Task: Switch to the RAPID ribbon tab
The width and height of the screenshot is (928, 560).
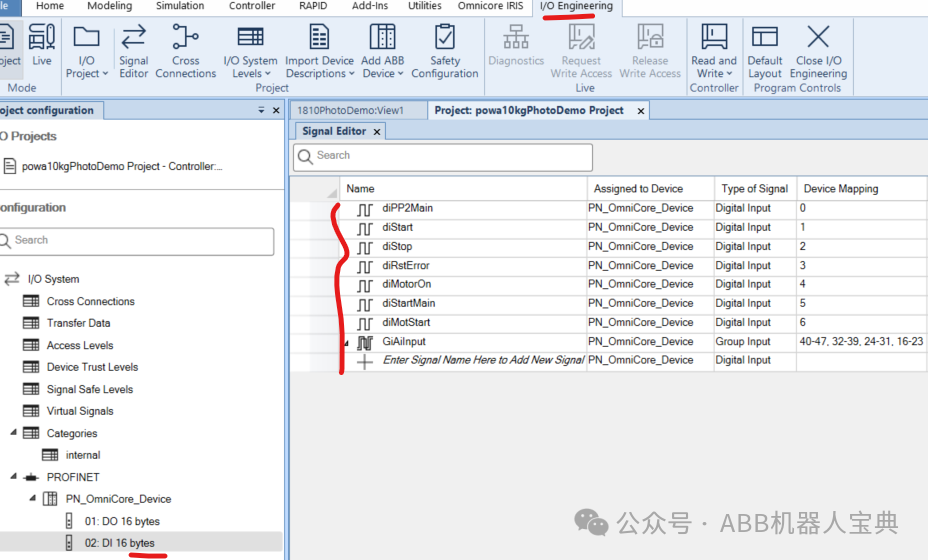Action: [x=312, y=6]
